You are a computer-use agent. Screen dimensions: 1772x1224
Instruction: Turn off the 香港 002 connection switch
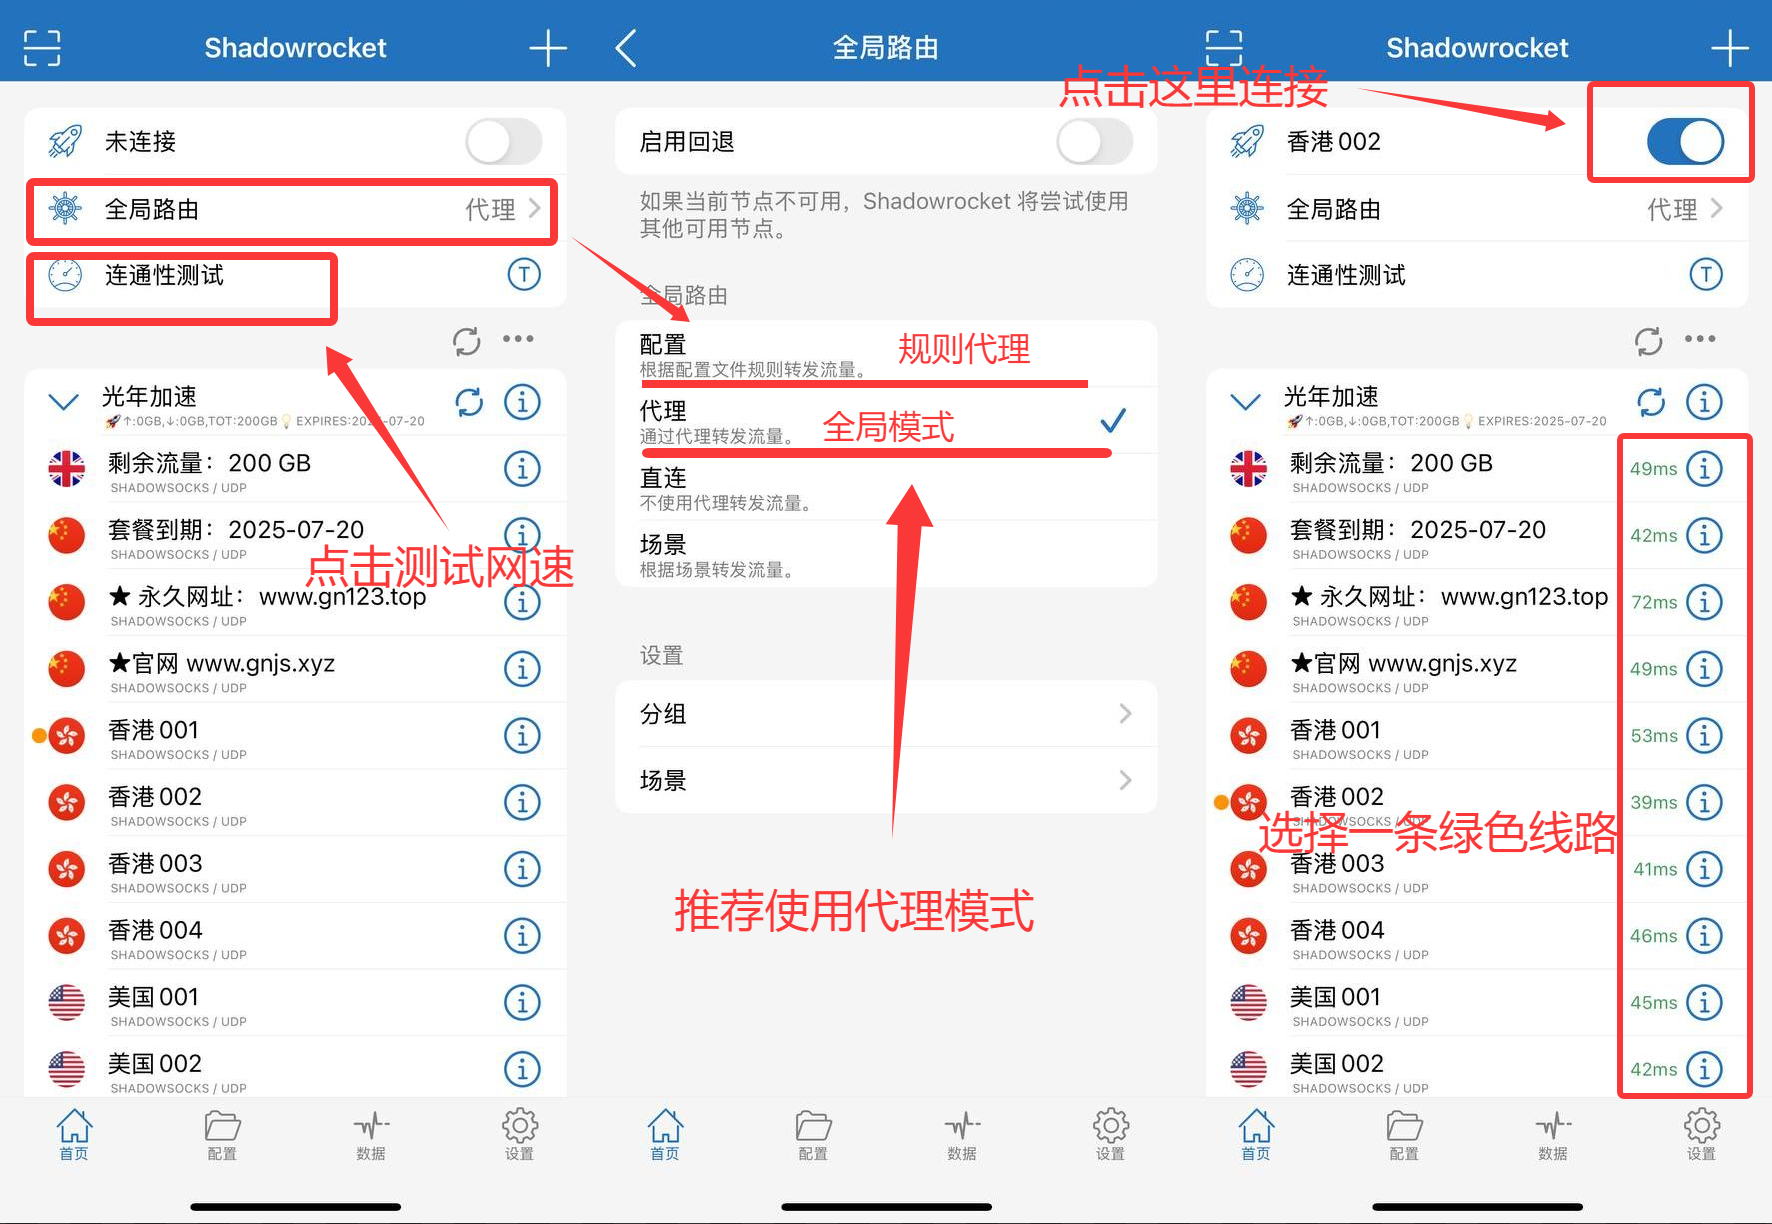[x=1685, y=142]
